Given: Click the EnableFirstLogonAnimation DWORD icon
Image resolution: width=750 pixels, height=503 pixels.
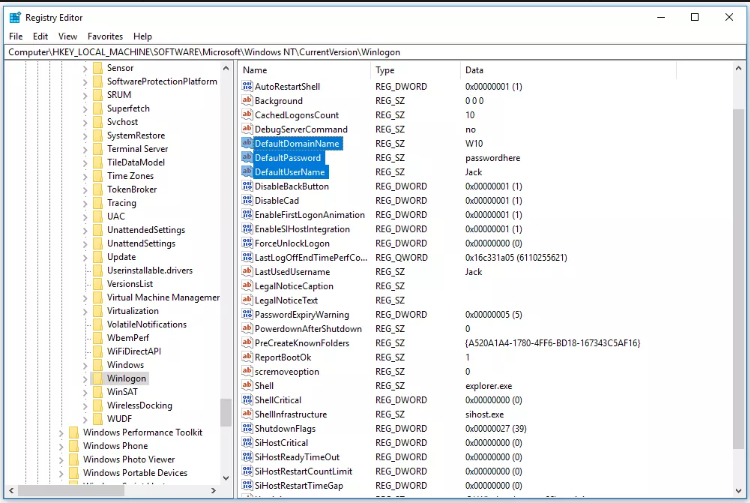Looking at the screenshot, I should (x=247, y=215).
